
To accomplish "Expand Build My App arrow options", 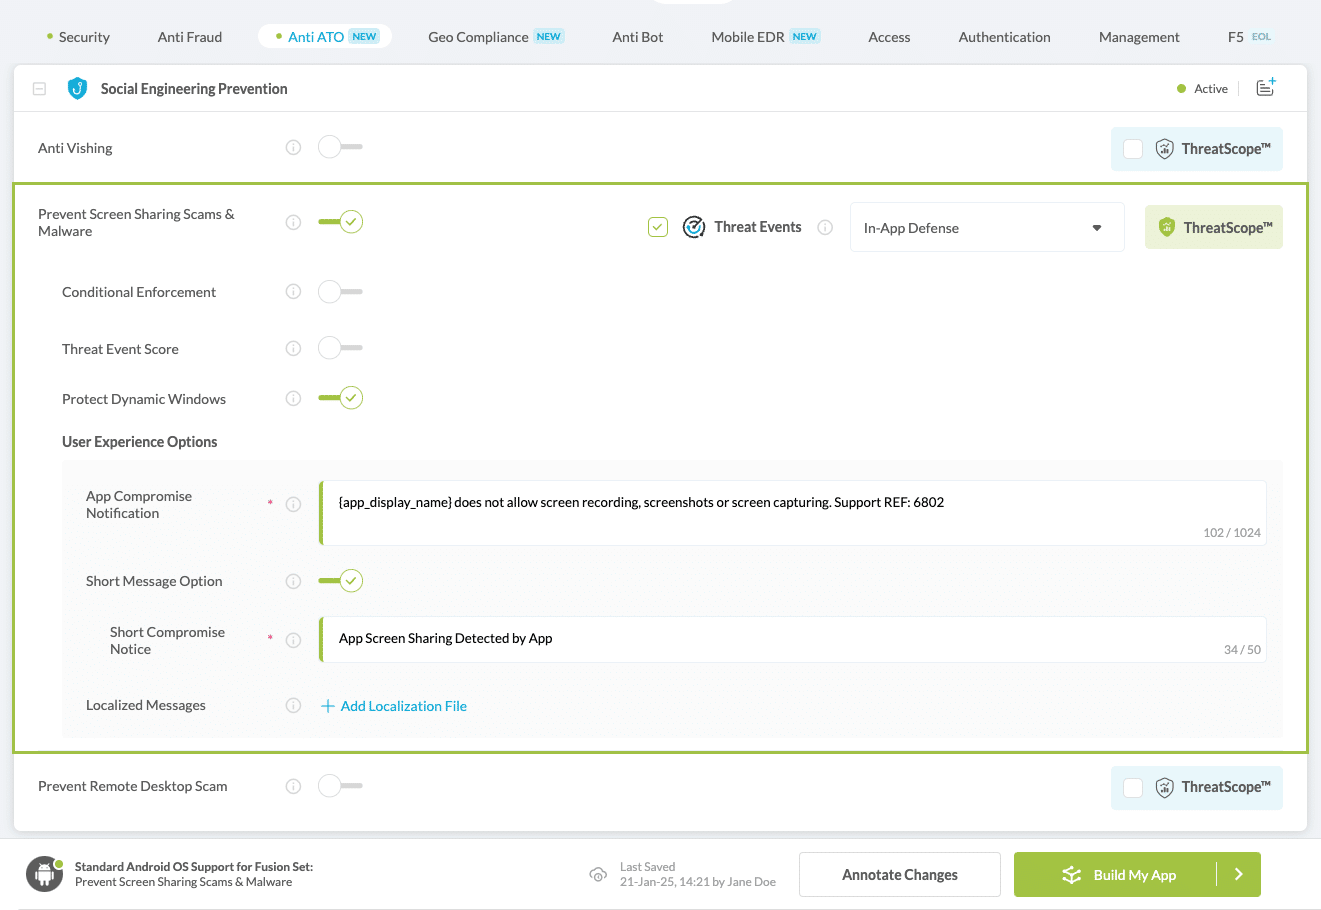I will (x=1239, y=875).
